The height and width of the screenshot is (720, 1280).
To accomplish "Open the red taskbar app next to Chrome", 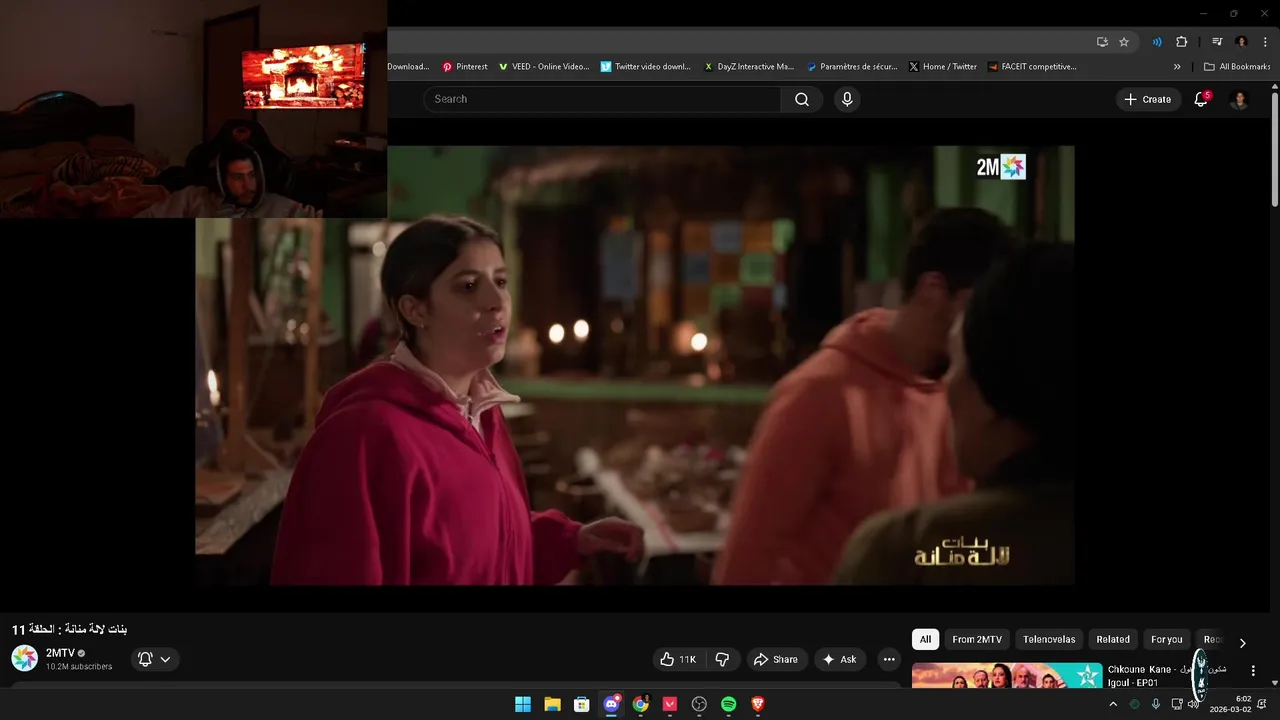I will [670, 704].
